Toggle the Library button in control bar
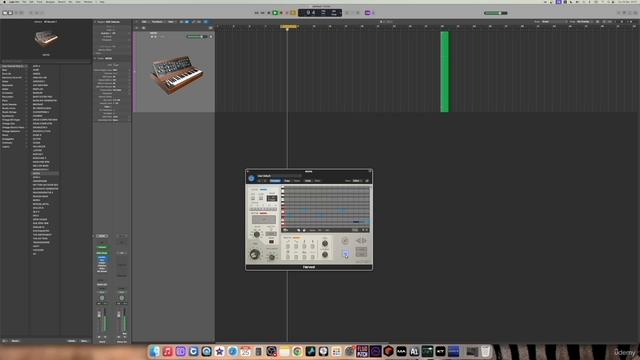Screen dimensions: 640x360 click(x=5, y=13)
